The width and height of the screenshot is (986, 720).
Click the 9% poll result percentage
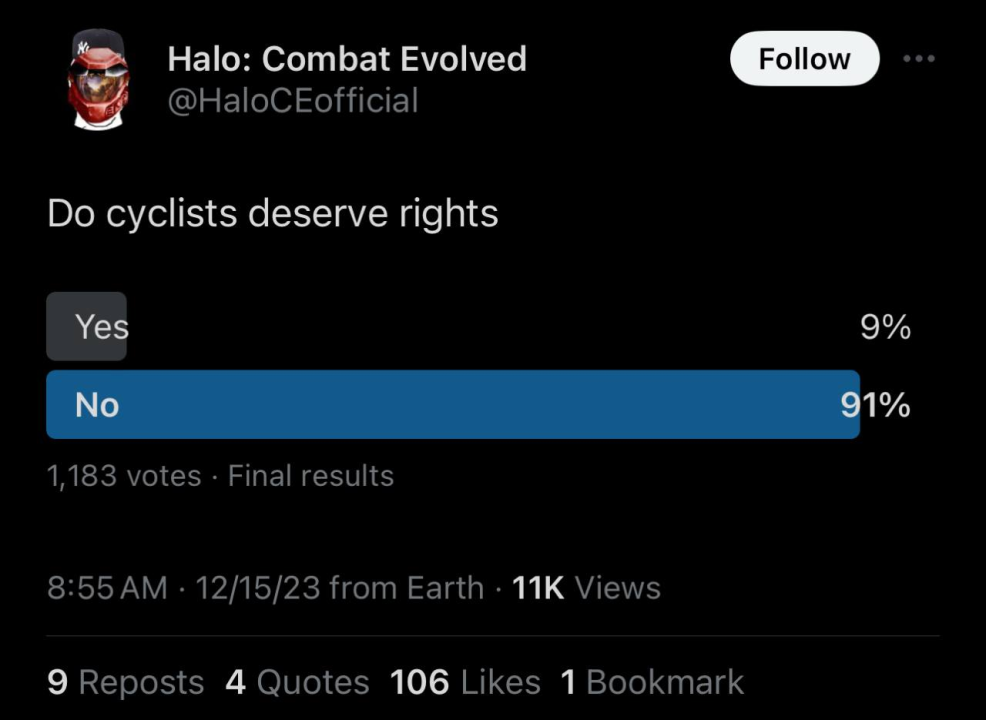coord(885,327)
